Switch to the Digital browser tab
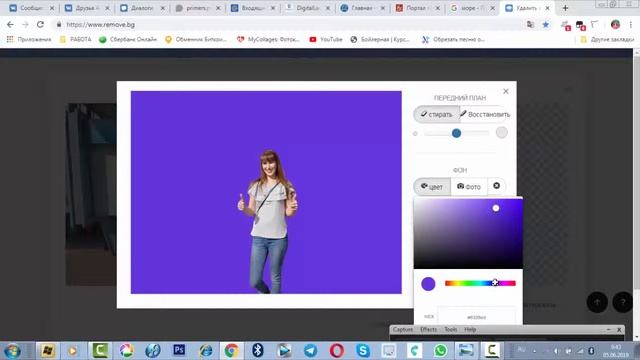Viewport: 640px width, 360px height. click(x=308, y=8)
